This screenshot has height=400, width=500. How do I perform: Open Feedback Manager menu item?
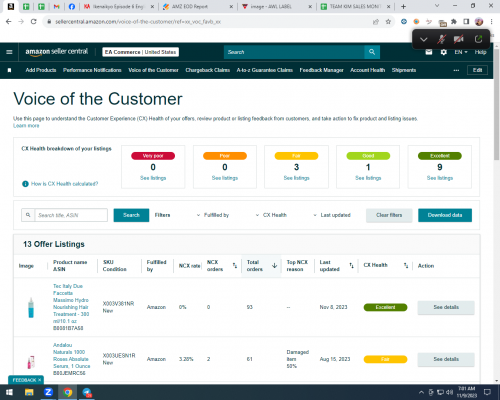tap(321, 70)
